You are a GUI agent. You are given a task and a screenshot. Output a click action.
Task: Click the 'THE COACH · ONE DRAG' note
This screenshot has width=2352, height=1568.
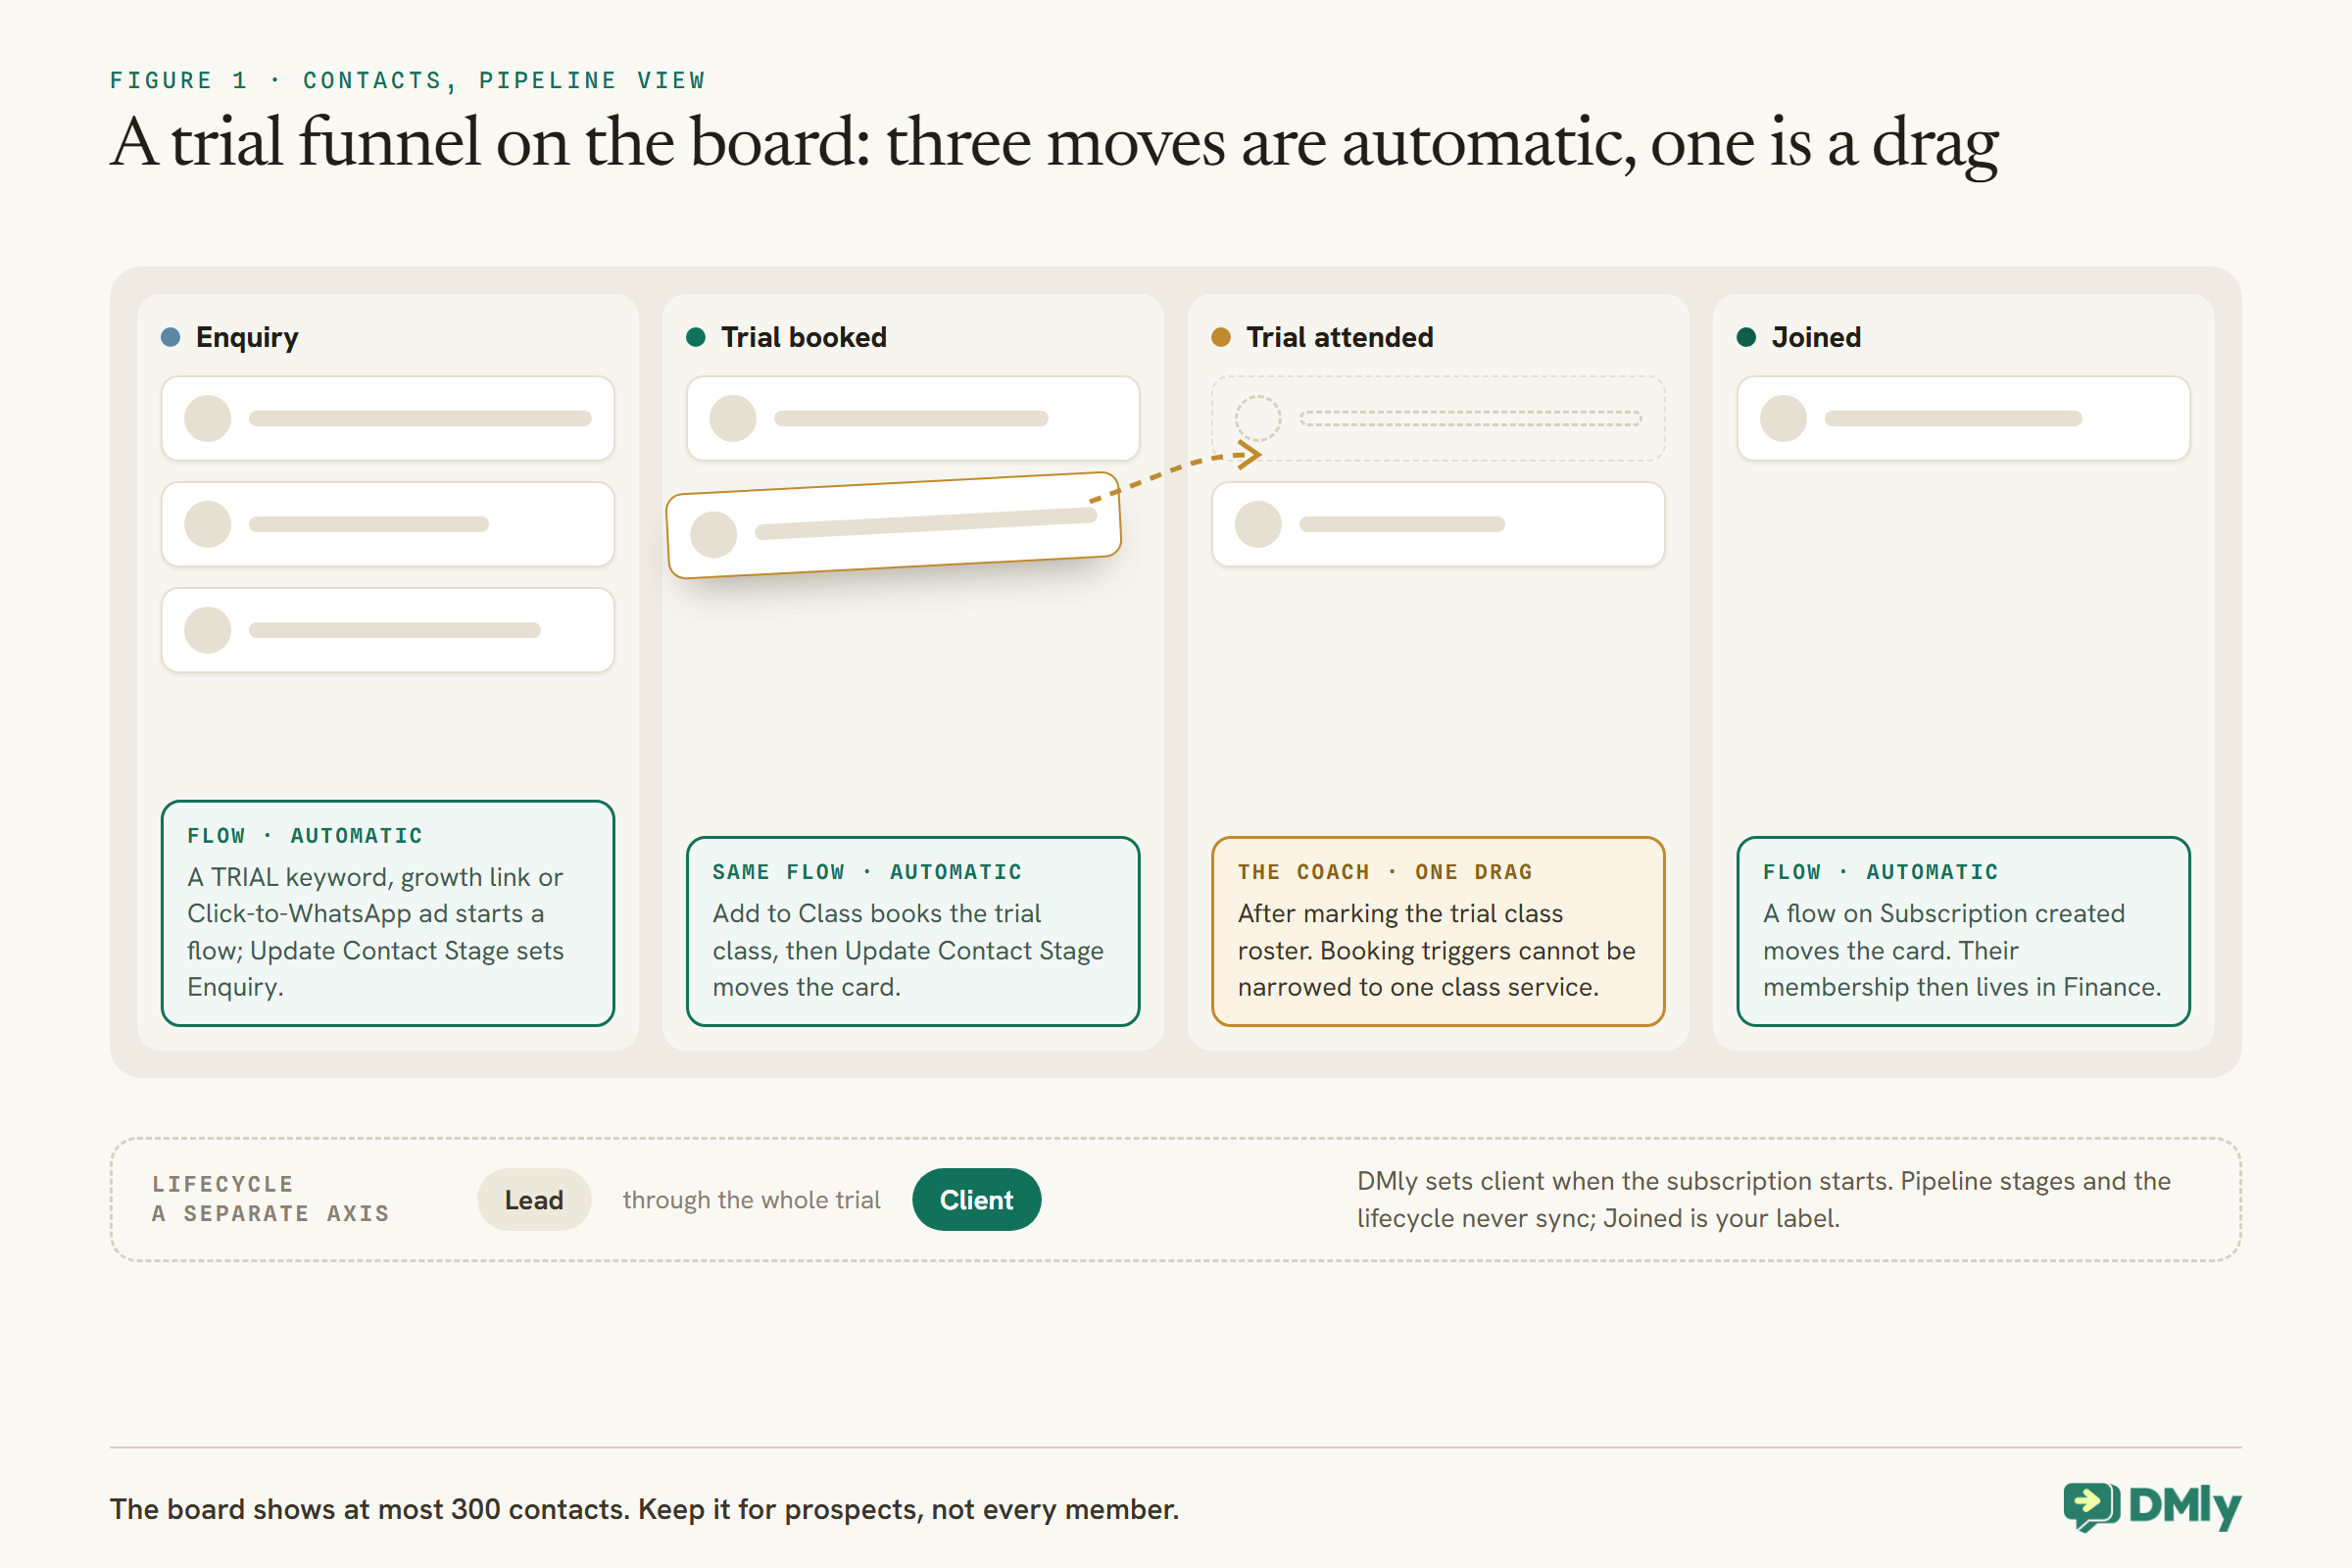tap(1438, 931)
